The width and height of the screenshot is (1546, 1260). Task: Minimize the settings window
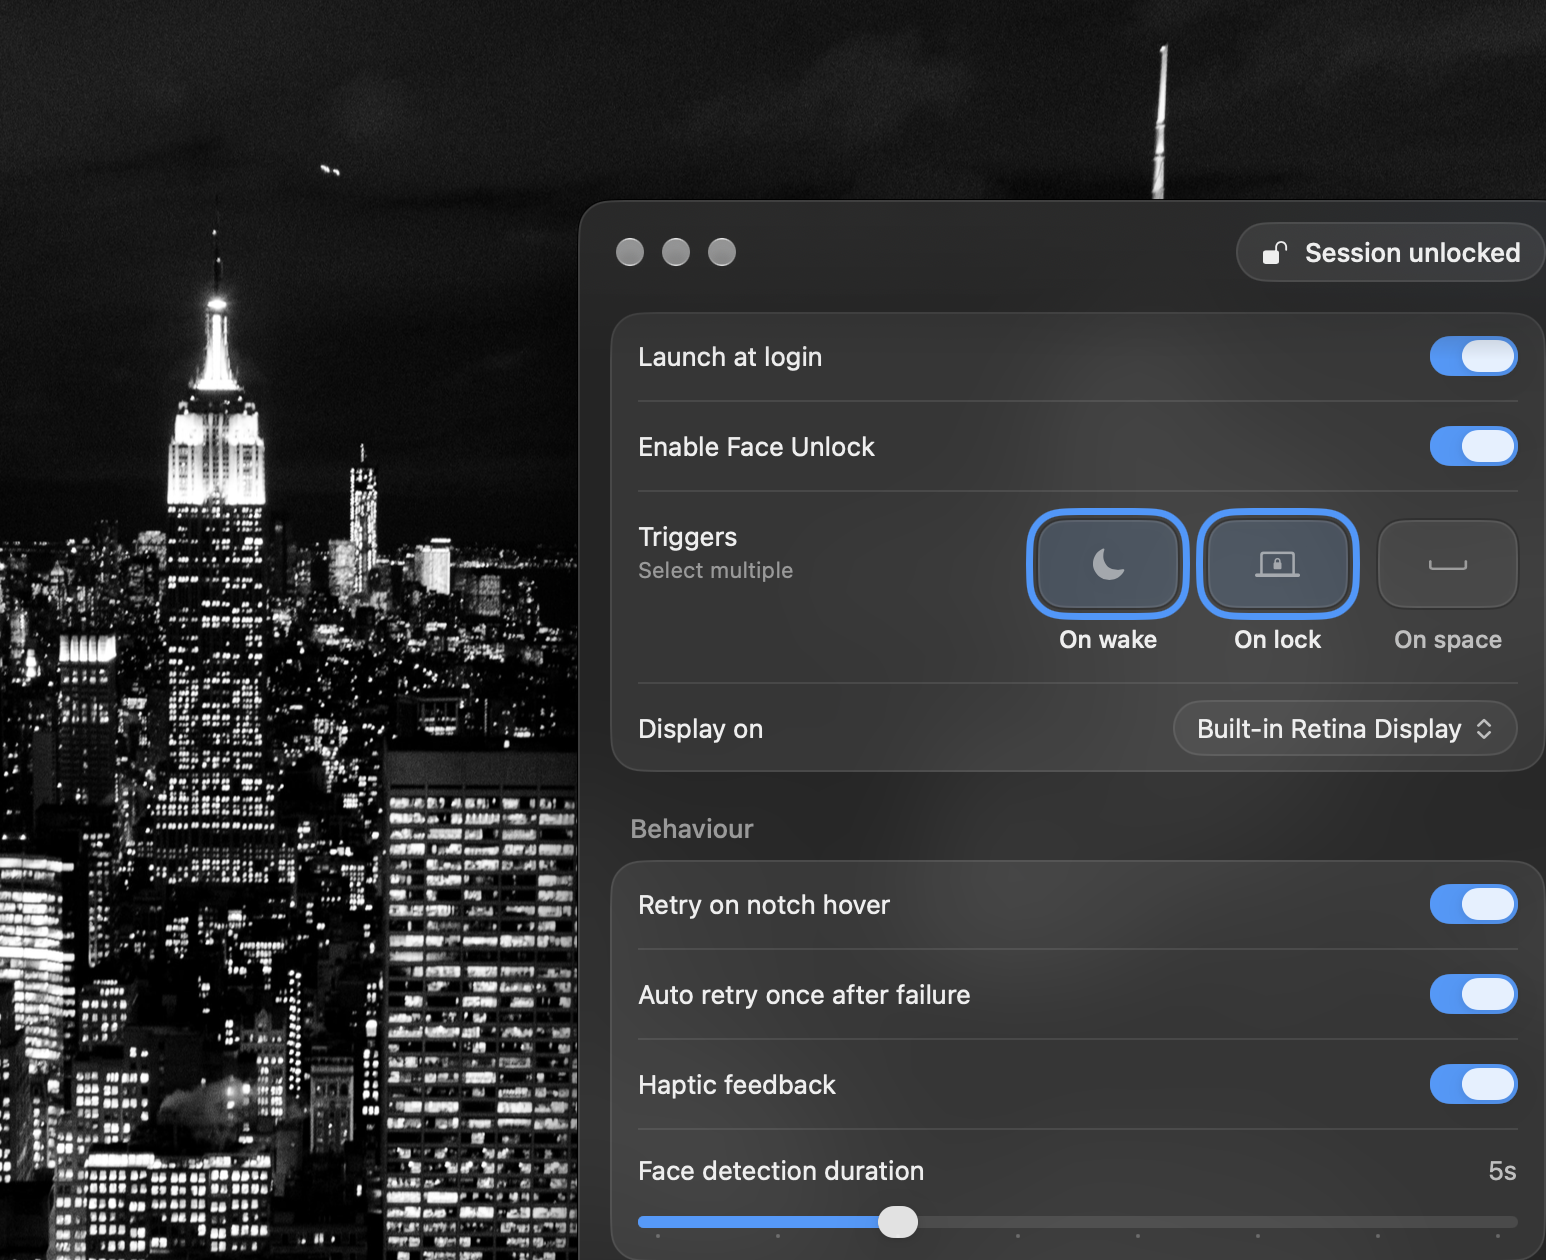coord(676,252)
